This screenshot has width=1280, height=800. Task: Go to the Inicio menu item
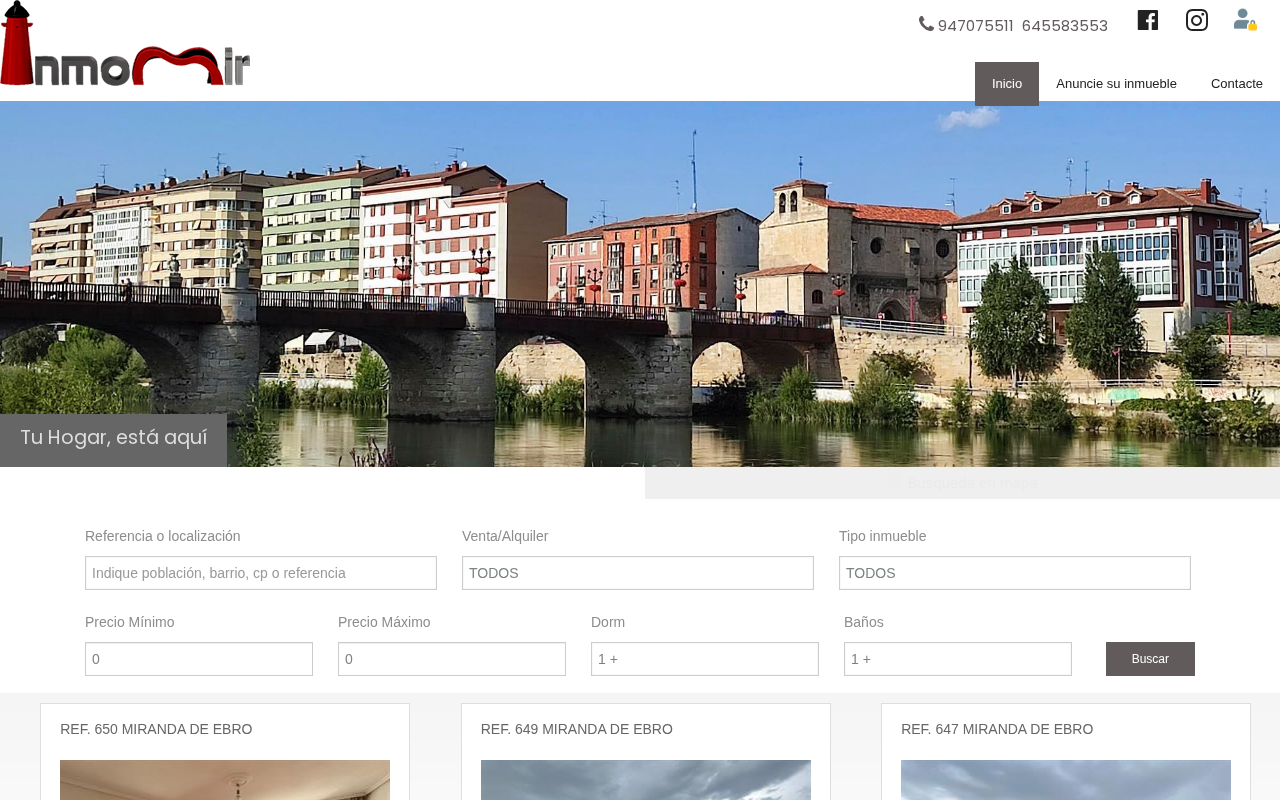1007,84
